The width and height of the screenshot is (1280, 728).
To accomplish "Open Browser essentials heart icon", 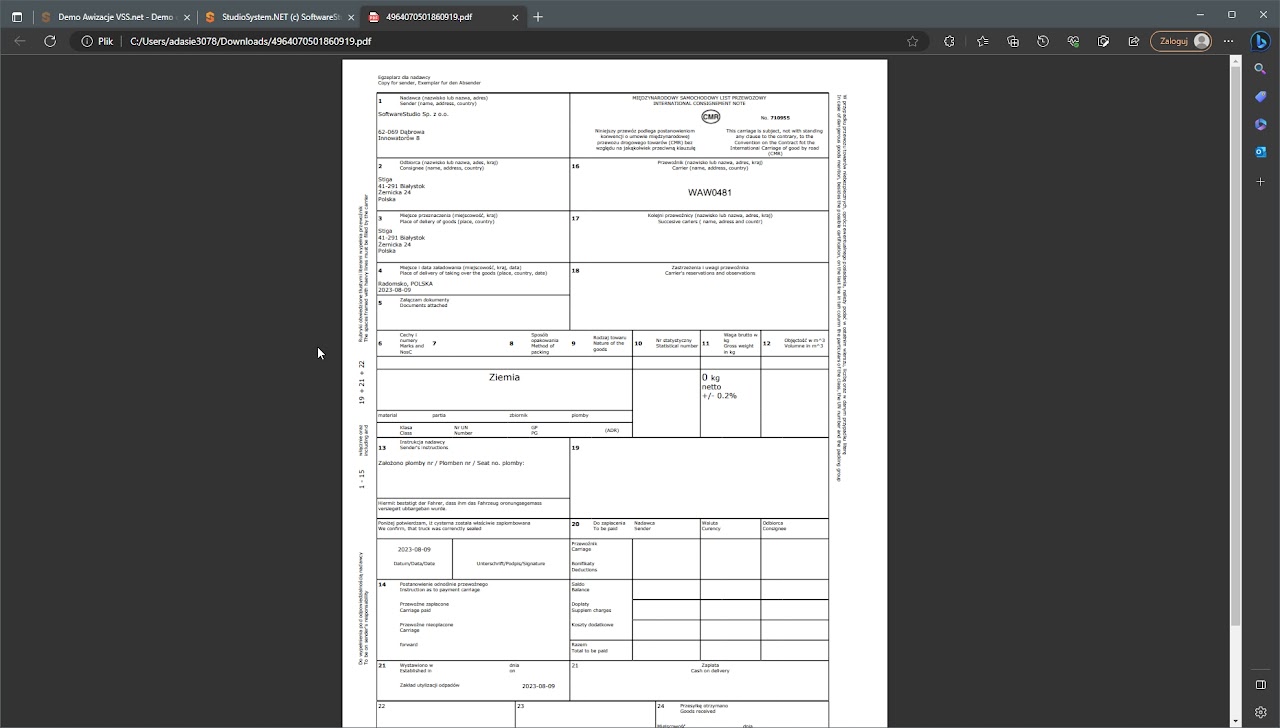I will (1073, 41).
